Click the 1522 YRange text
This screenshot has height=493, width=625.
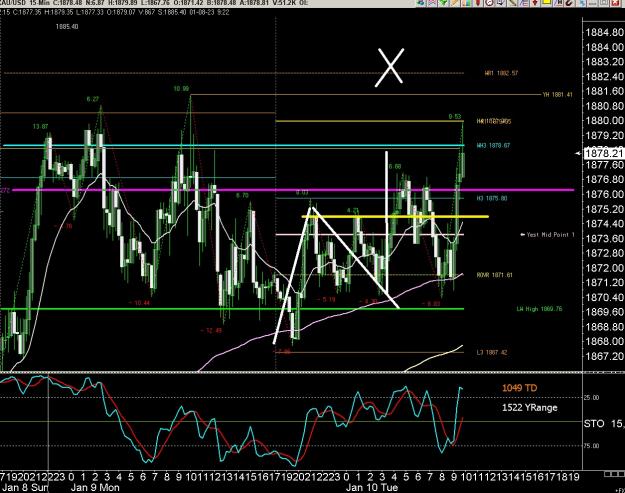coord(529,407)
